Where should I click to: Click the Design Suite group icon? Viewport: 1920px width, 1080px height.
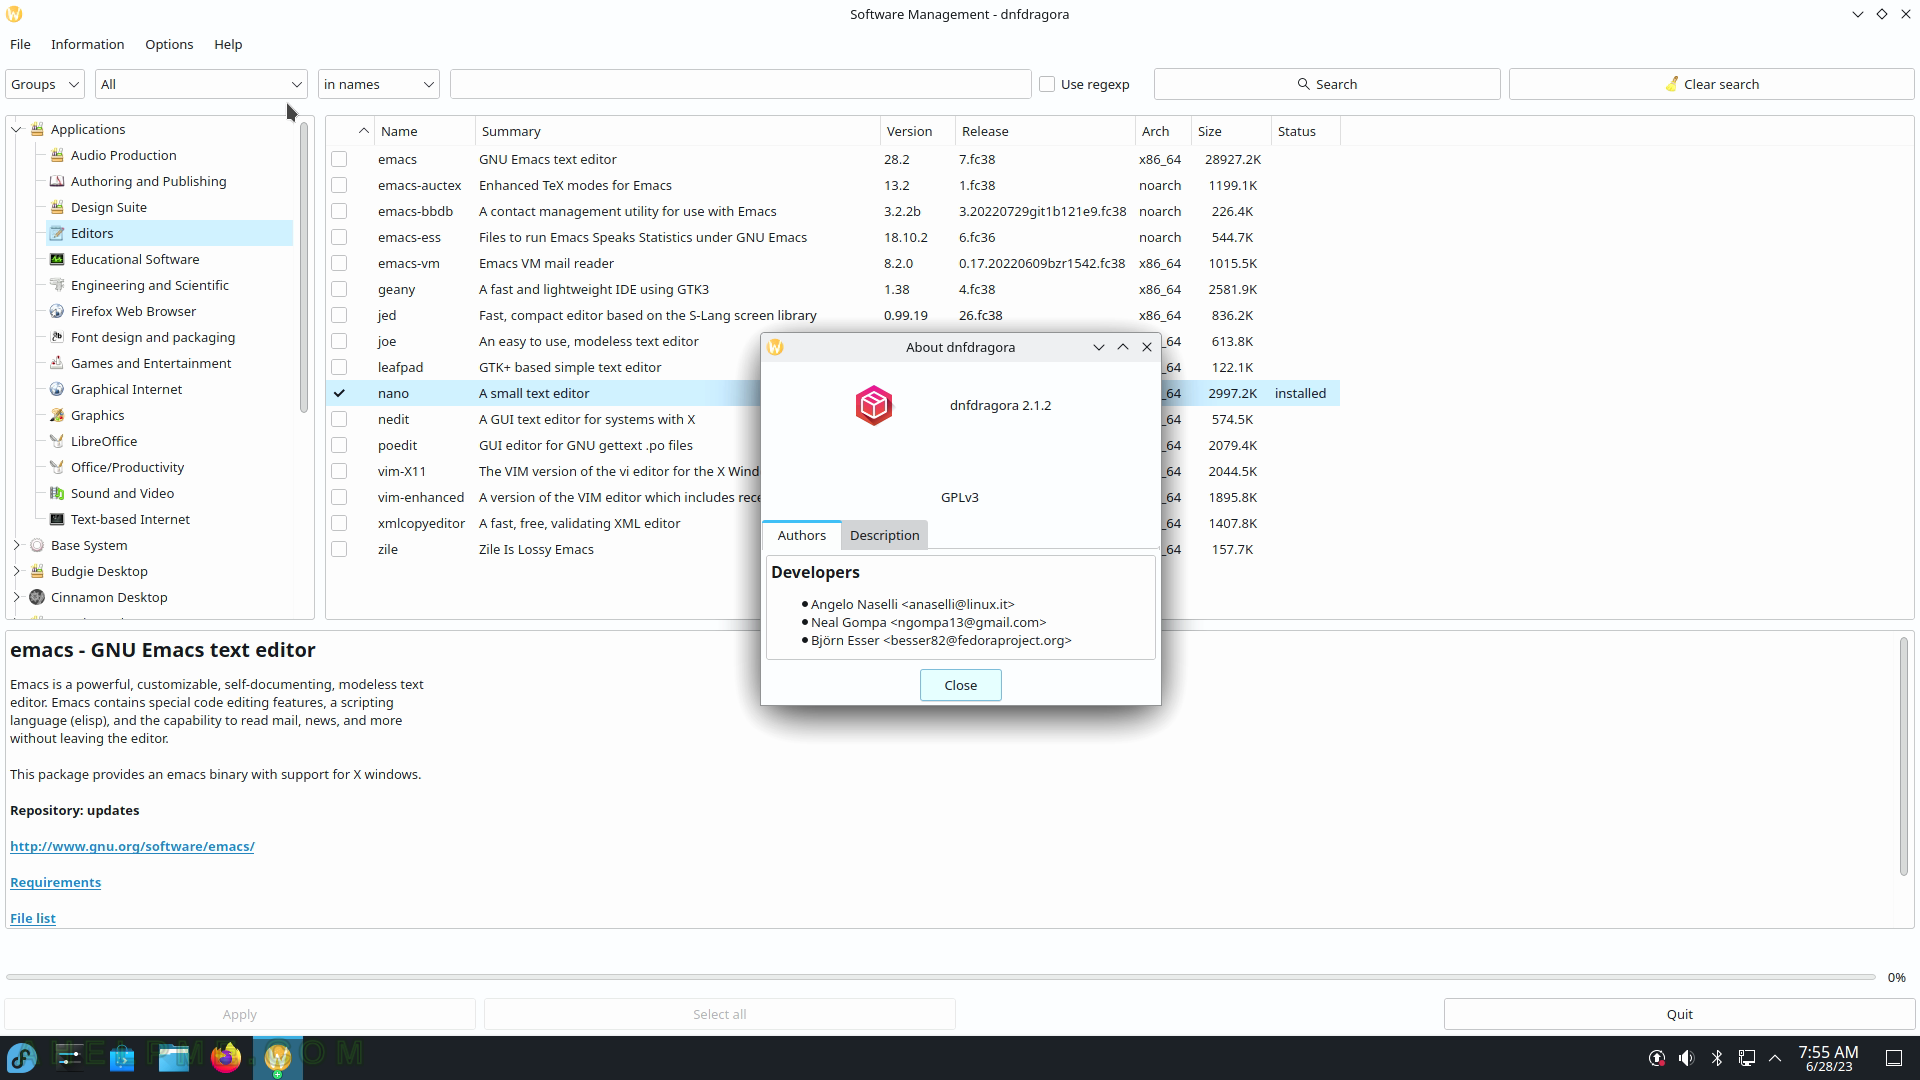[57, 207]
